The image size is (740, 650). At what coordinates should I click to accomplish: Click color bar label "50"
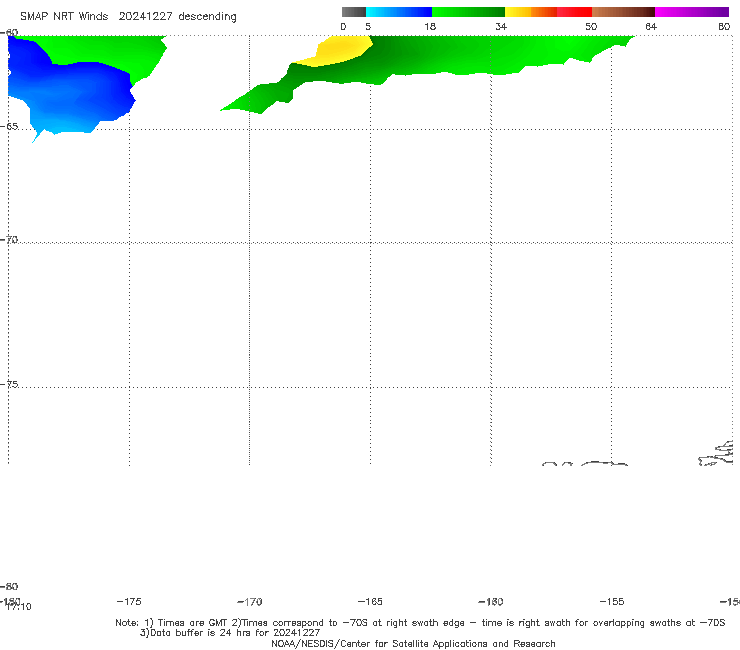tap(591, 27)
